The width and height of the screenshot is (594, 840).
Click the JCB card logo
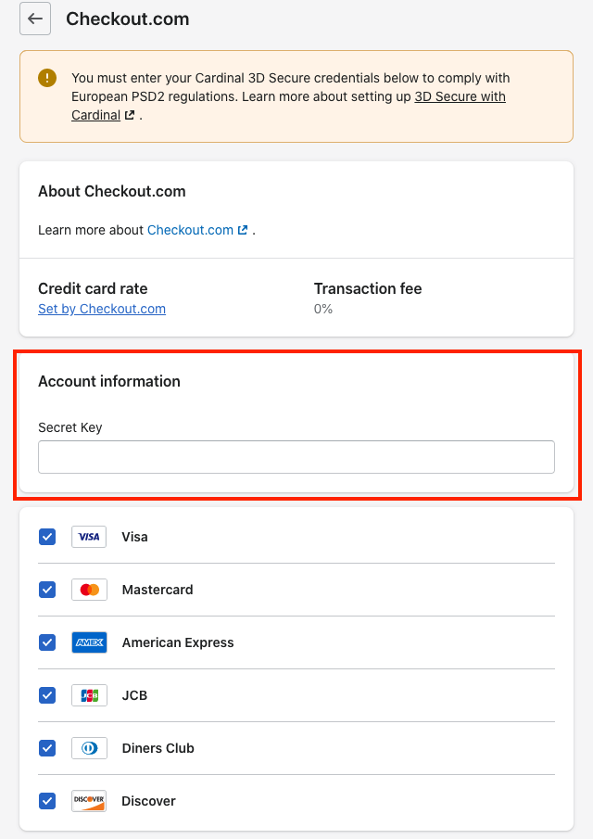click(89, 695)
